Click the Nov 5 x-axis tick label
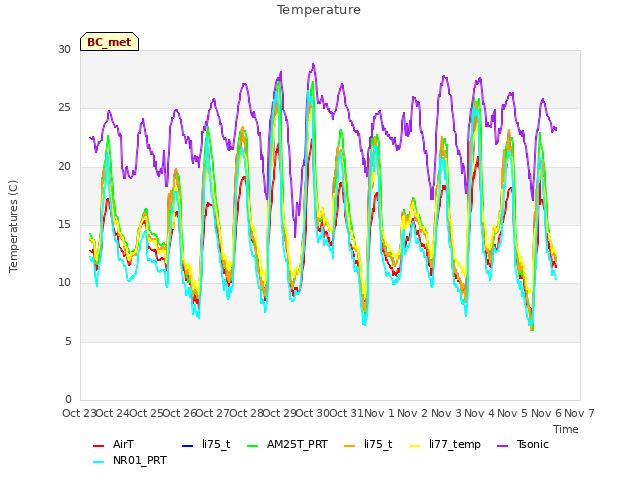 click(x=513, y=413)
